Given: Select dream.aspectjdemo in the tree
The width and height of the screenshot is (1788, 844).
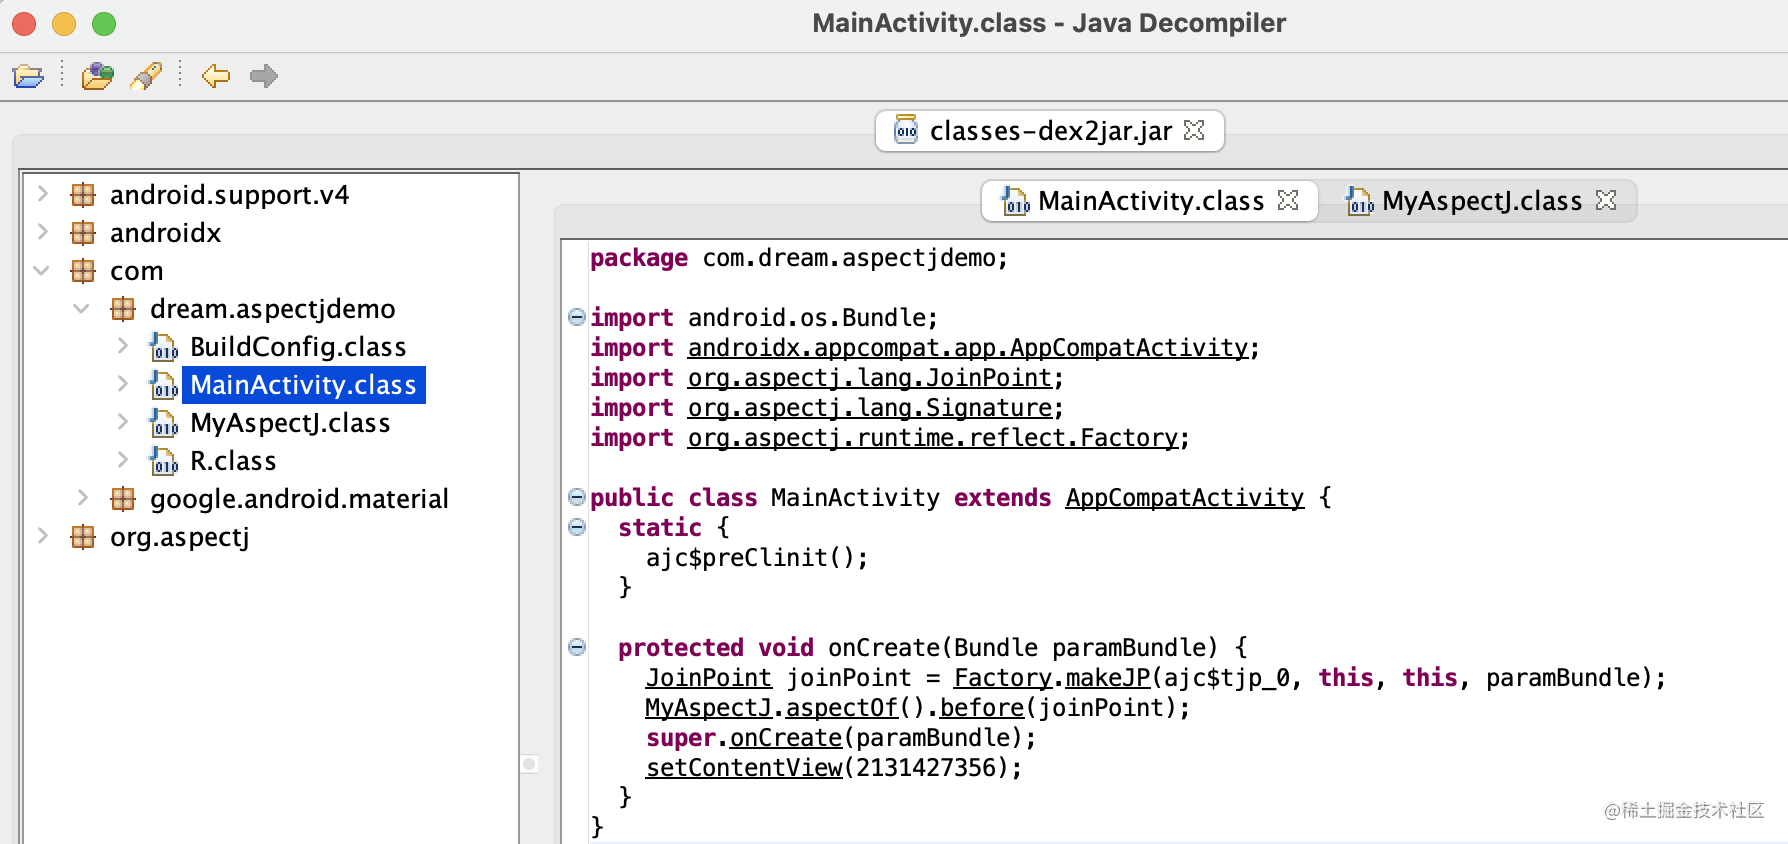Looking at the screenshot, I should (272, 309).
